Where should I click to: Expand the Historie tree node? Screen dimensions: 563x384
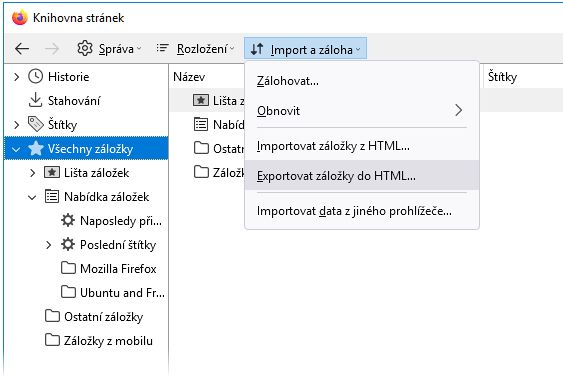(x=16, y=77)
